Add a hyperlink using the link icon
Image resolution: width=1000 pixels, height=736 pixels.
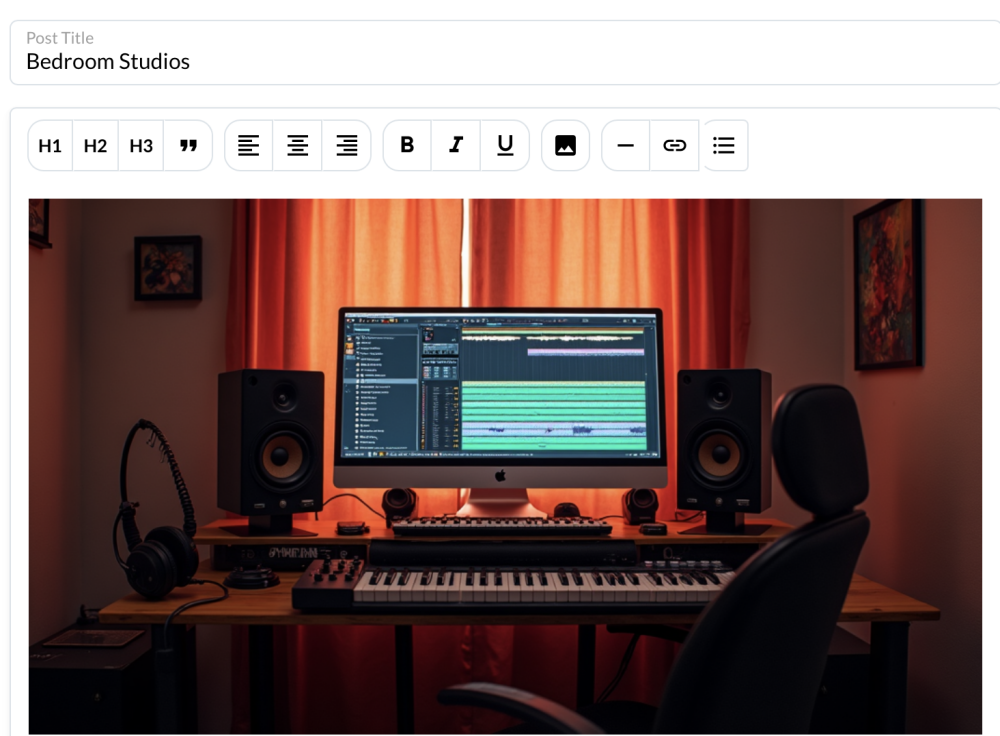click(x=675, y=146)
